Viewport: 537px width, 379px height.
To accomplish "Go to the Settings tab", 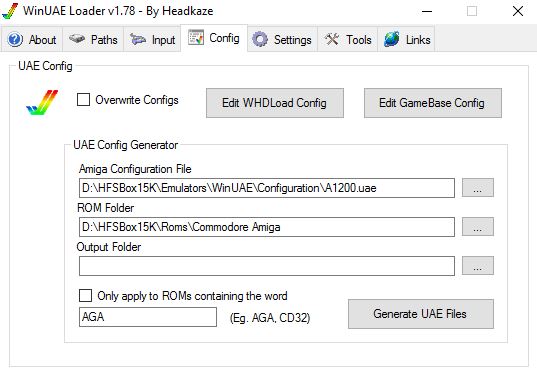I will pyautogui.click(x=282, y=40).
